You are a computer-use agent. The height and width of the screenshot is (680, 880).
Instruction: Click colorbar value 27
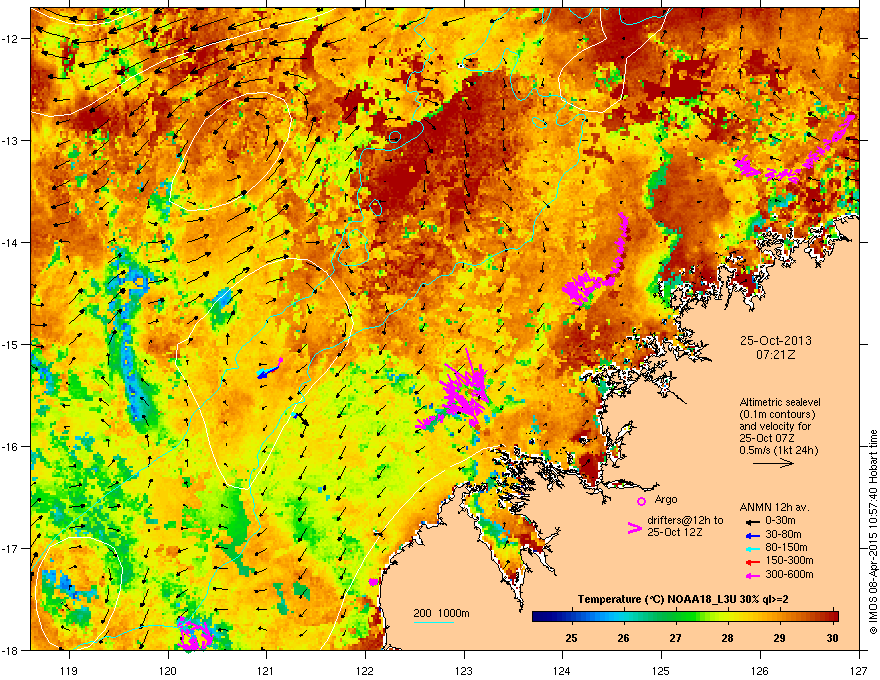[x=676, y=638]
